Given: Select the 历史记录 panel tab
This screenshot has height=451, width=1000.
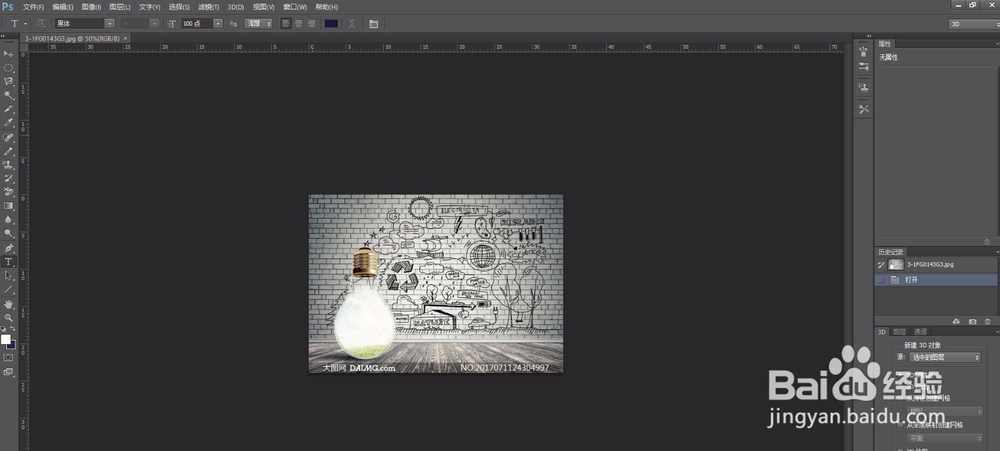Looking at the screenshot, I should (x=890, y=252).
